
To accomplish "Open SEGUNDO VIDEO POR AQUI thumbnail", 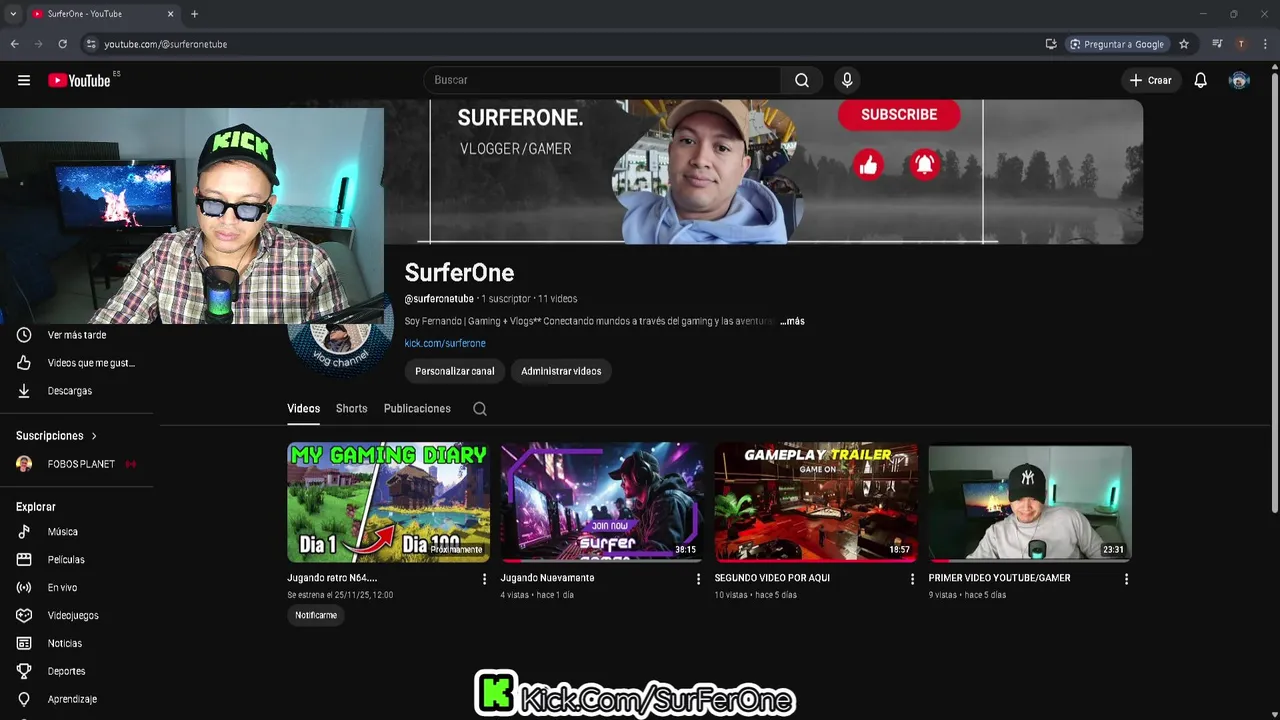I will pos(816,503).
